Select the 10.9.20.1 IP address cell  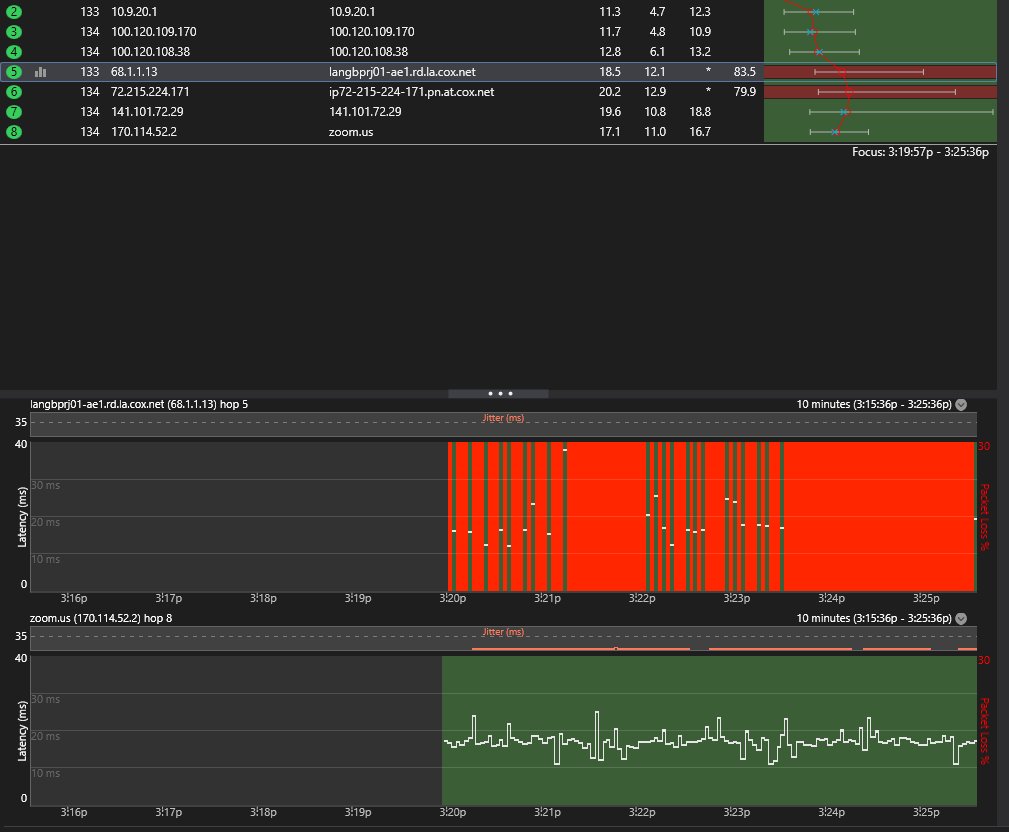134,12
